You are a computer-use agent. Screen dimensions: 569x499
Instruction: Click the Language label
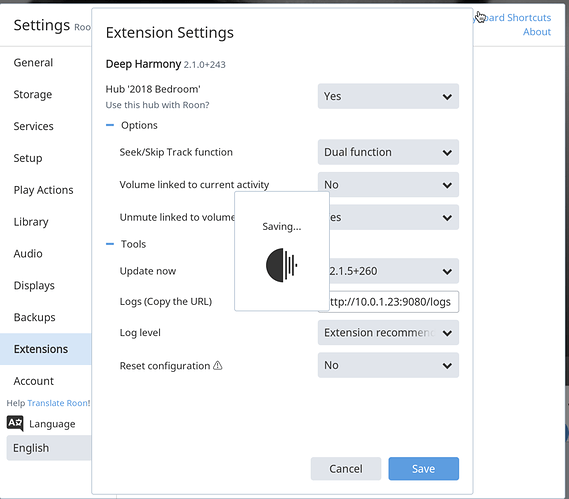coord(52,424)
